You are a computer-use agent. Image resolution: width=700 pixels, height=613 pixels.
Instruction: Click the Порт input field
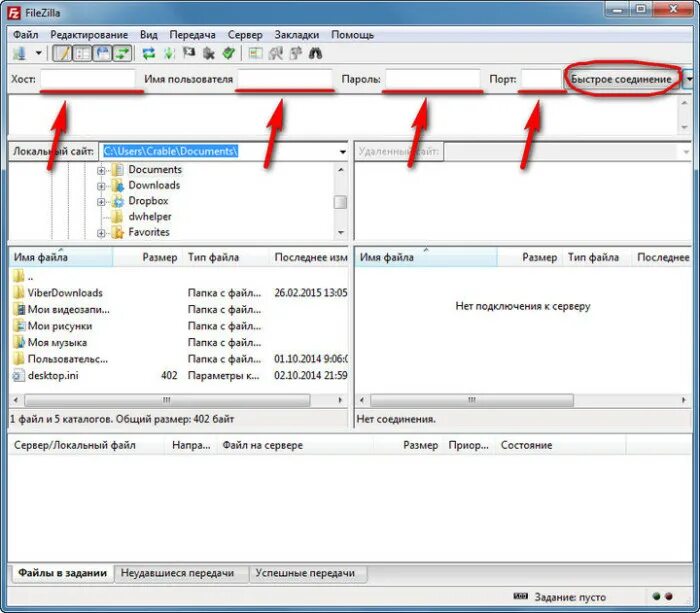[x=541, y=79]
